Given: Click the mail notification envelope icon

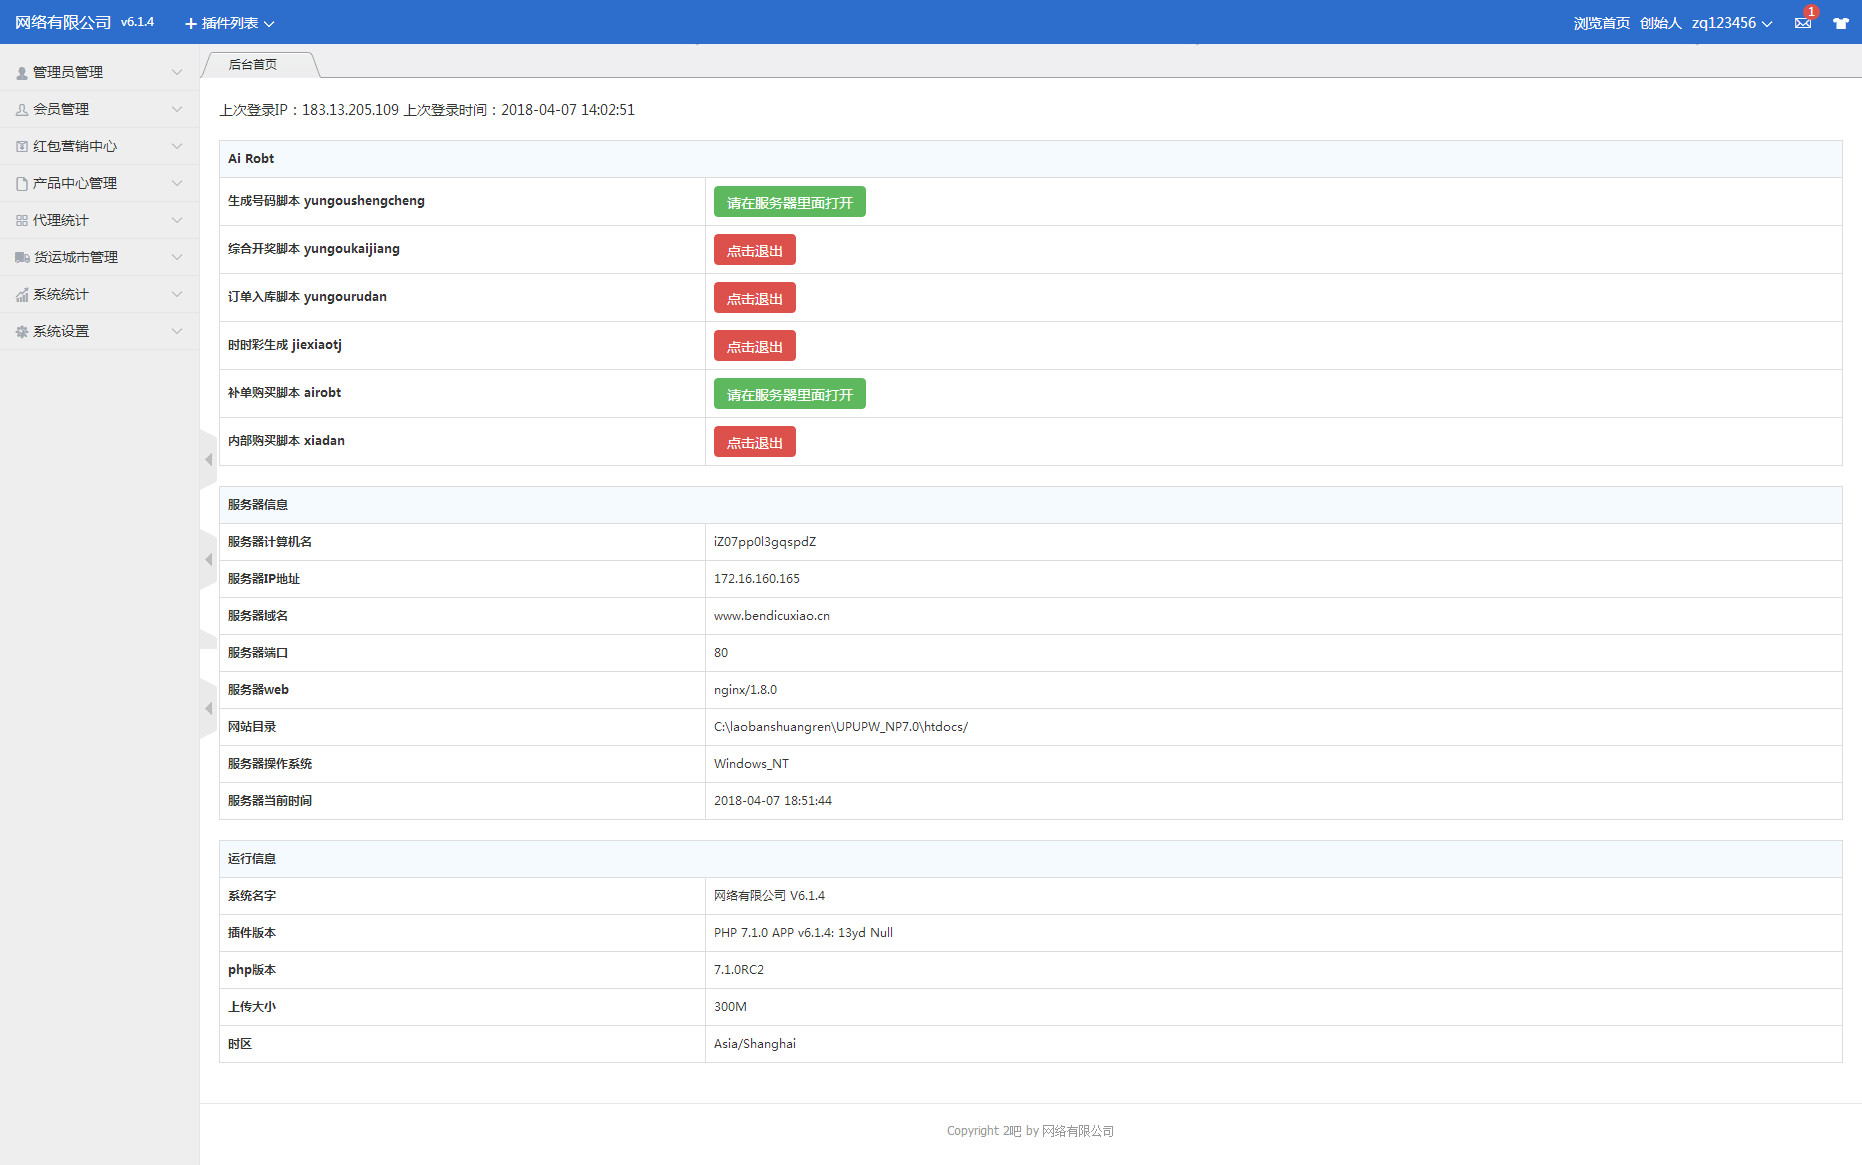Looking at the screenshot, I should (x=1802, y=23).
